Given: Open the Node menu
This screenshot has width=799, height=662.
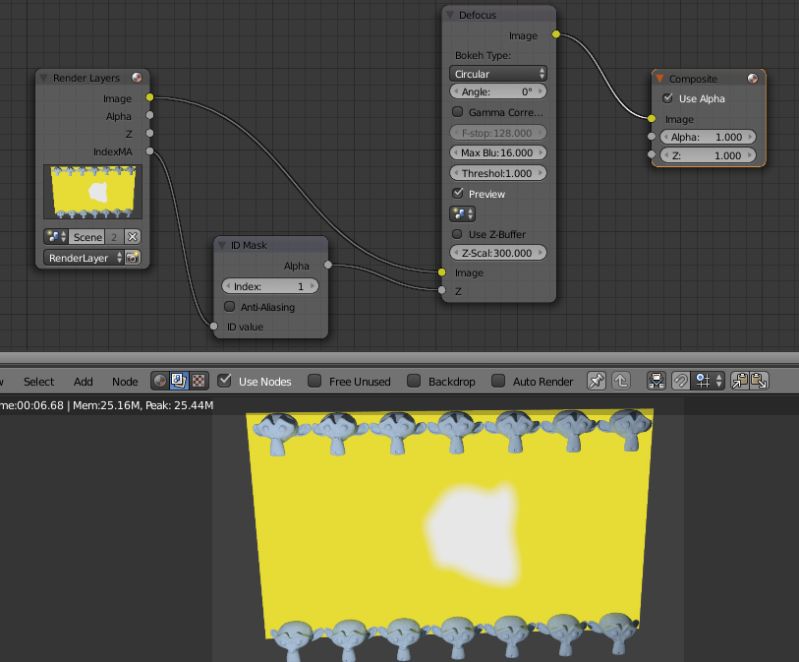Looking at the screenshot, I should tap(125, 382).
